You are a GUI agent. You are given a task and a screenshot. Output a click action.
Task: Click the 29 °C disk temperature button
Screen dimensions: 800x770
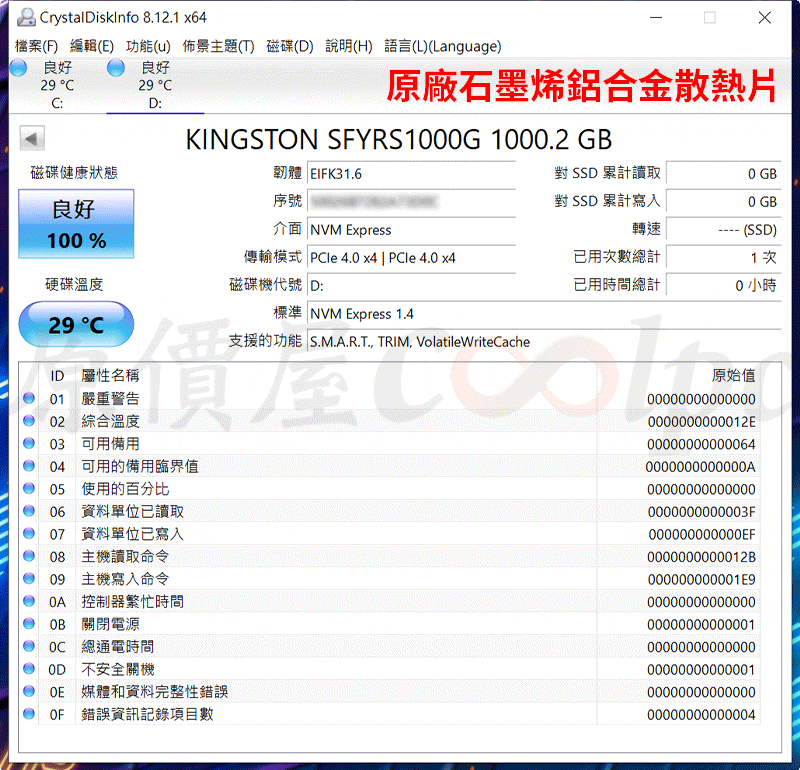point(77,324)
